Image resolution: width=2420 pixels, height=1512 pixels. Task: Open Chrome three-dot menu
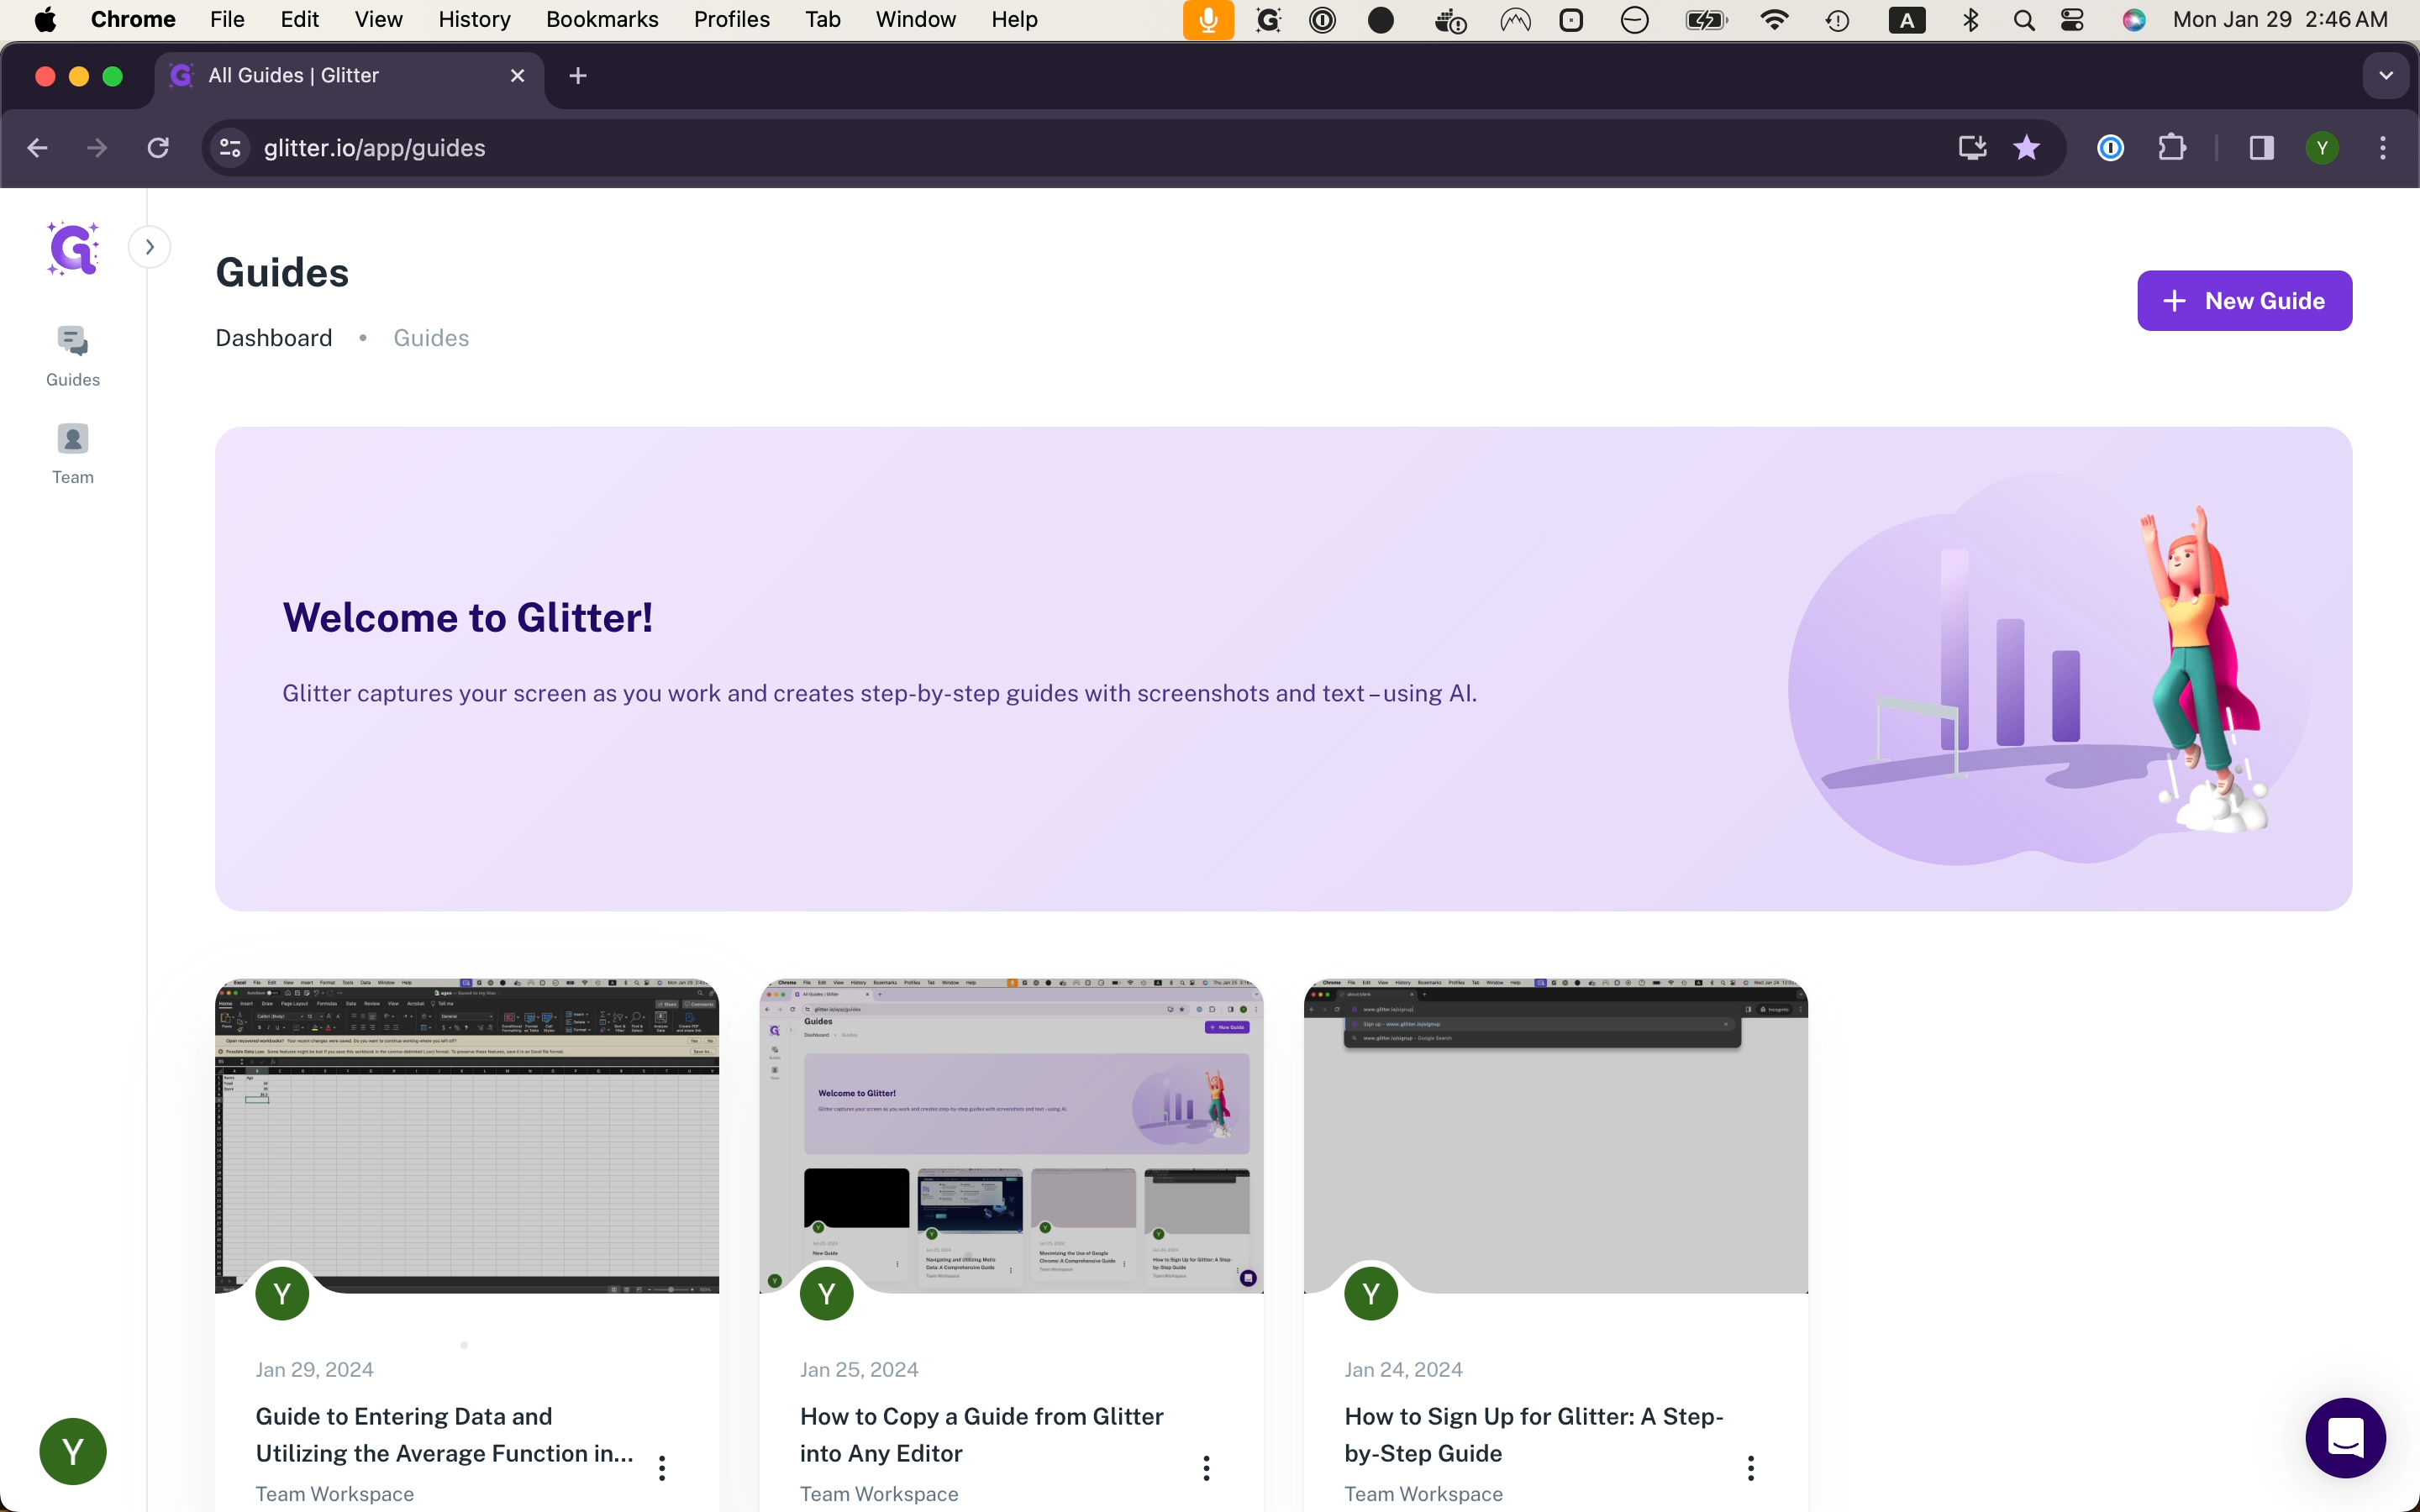pyautogui.click(x=2383, y=148)
